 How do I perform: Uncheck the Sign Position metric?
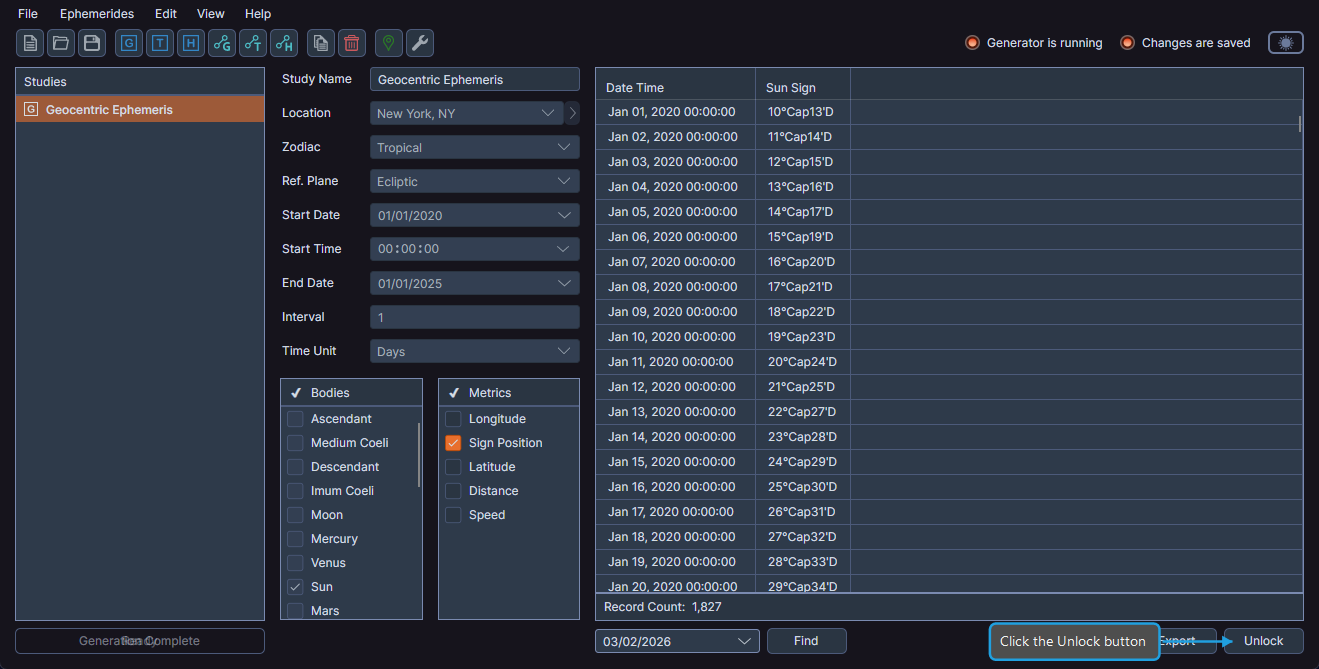coord(453,442)
